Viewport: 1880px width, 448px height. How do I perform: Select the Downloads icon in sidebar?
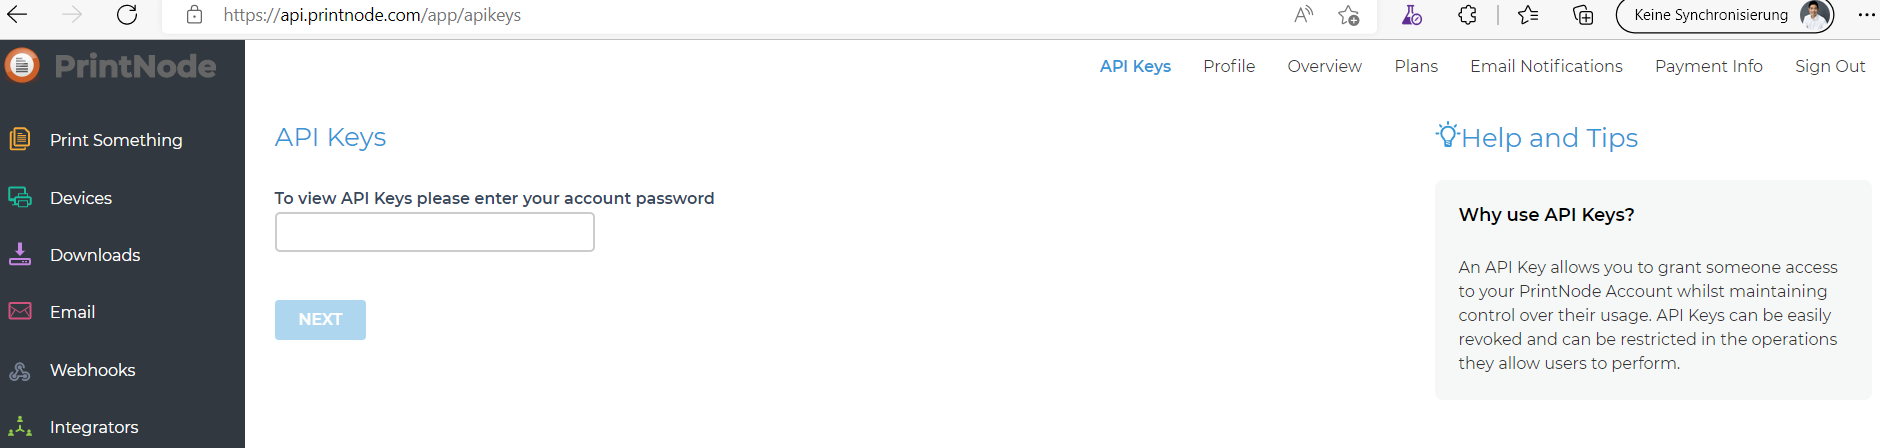20,254
